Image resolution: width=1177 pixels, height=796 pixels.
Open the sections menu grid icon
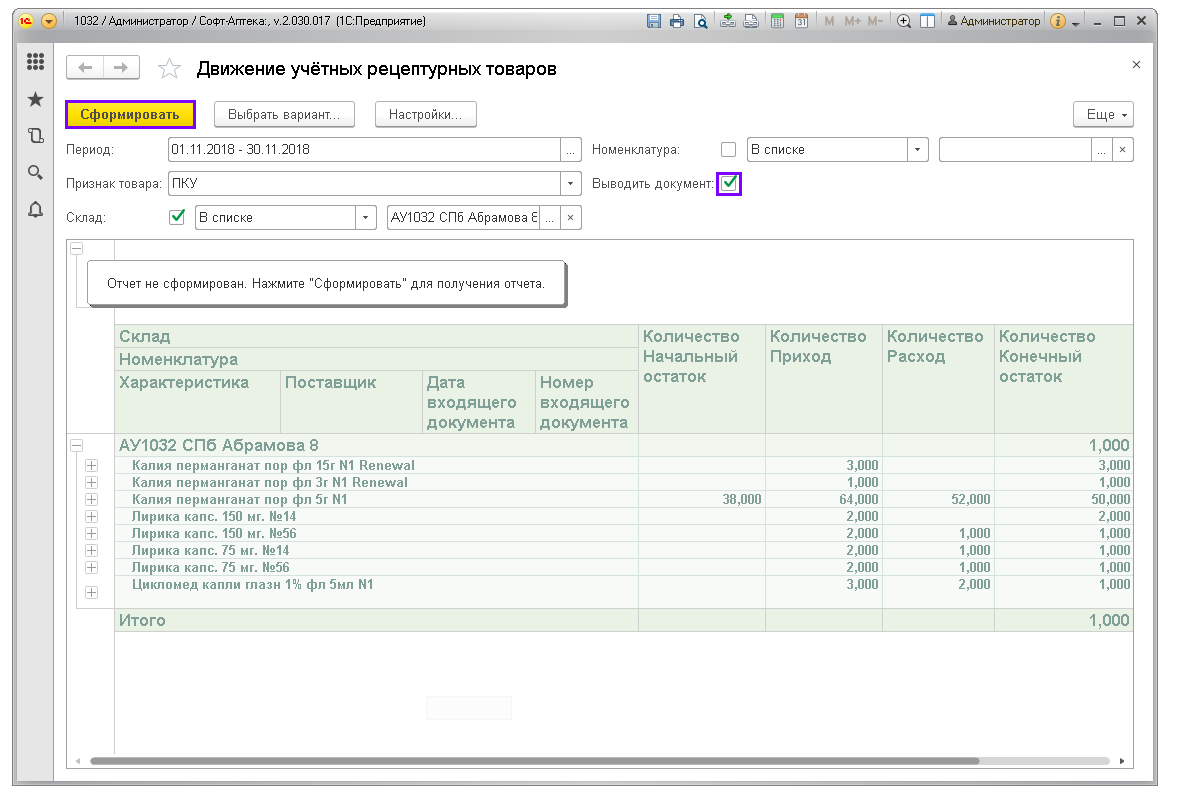click(x=36, y=62)
